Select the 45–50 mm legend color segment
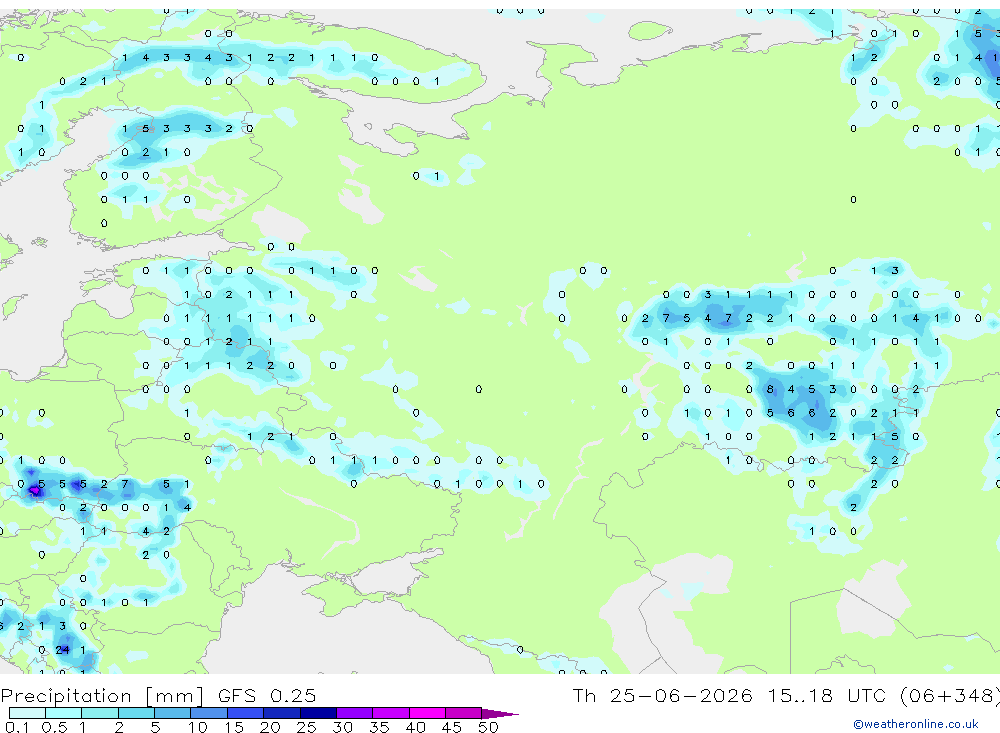 point(464,713)
